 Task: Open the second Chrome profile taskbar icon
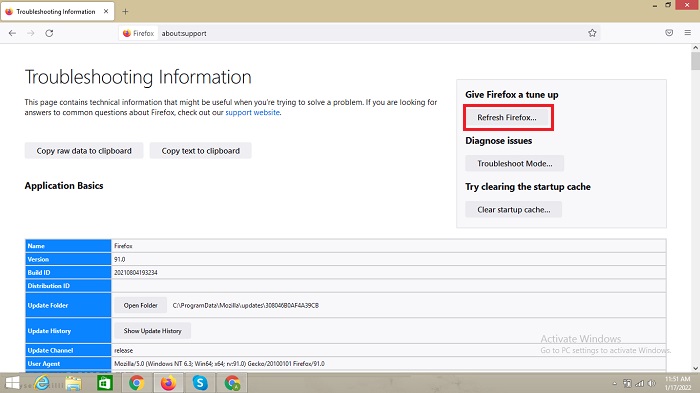click(x=232, y=383)
